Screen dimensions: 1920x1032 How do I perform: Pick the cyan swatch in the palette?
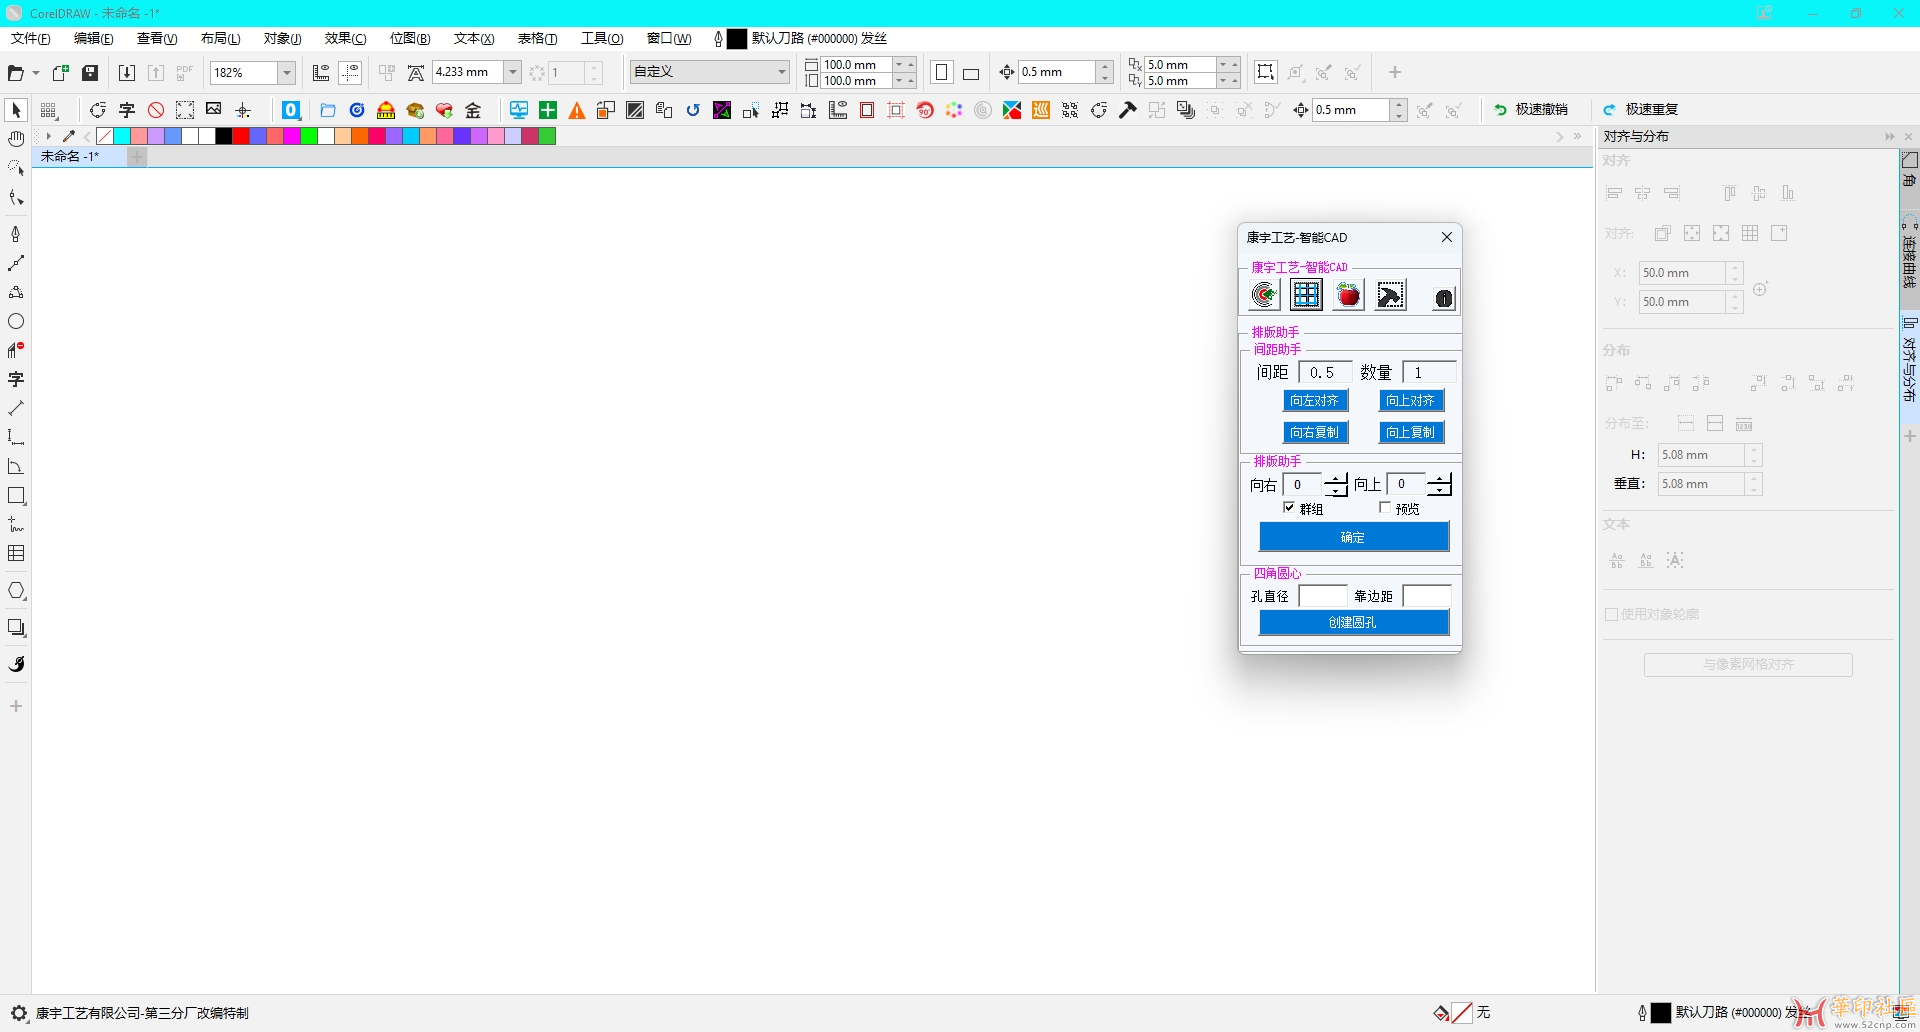(122, 136)
